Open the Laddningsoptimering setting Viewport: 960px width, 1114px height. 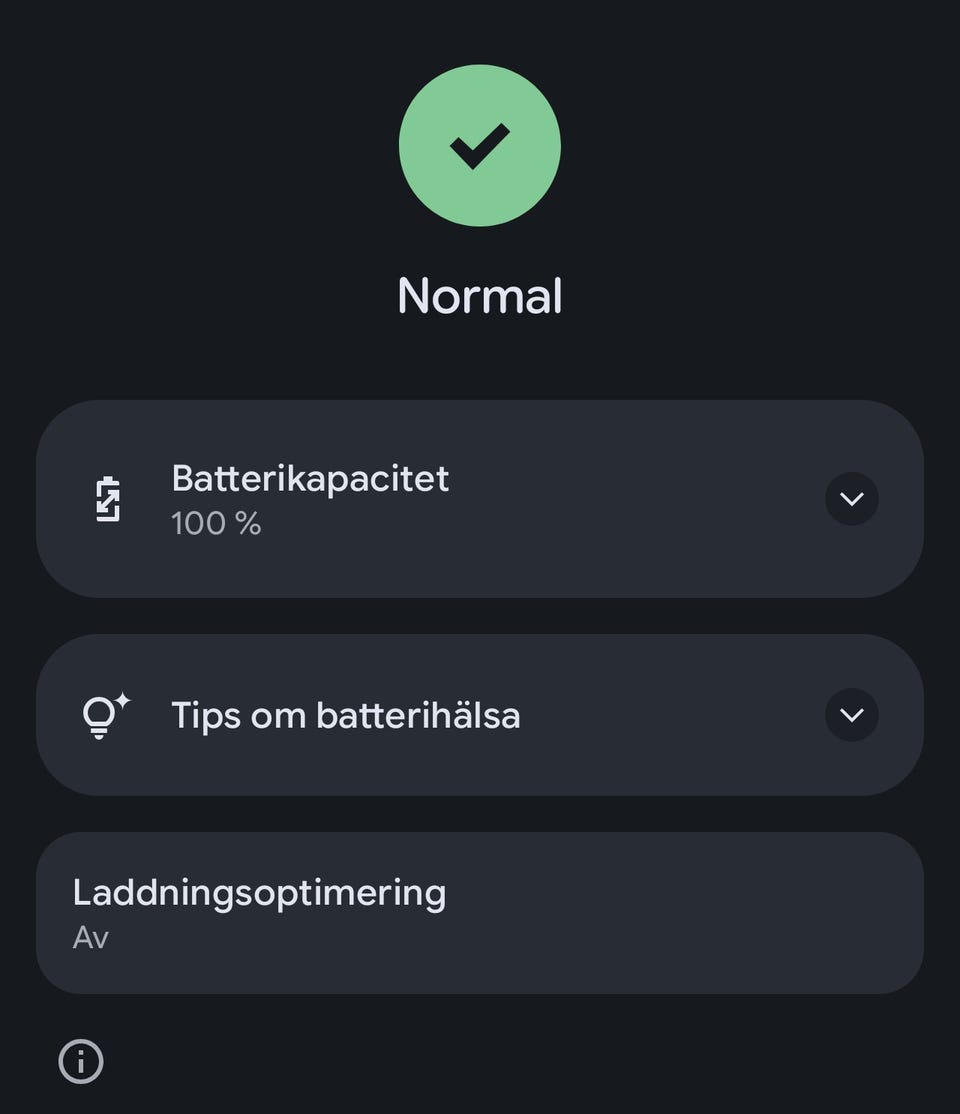pyautogui.click(x=259, y=892)
